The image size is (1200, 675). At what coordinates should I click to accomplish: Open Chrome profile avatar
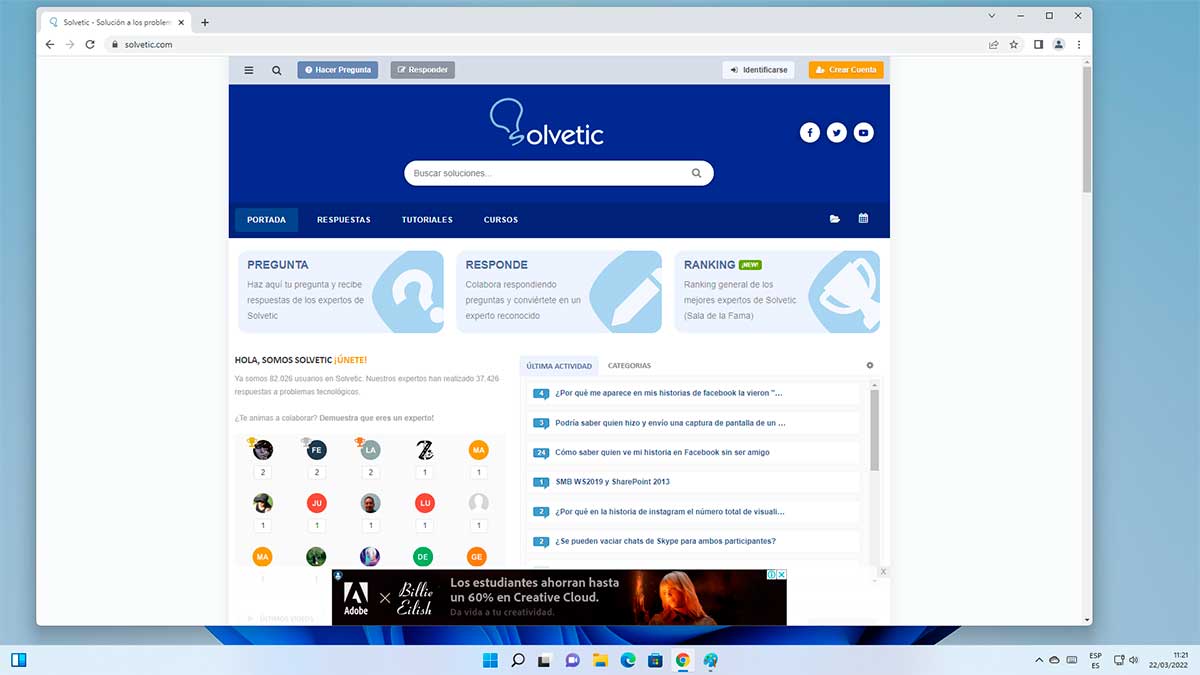[x=1059, y=44]
